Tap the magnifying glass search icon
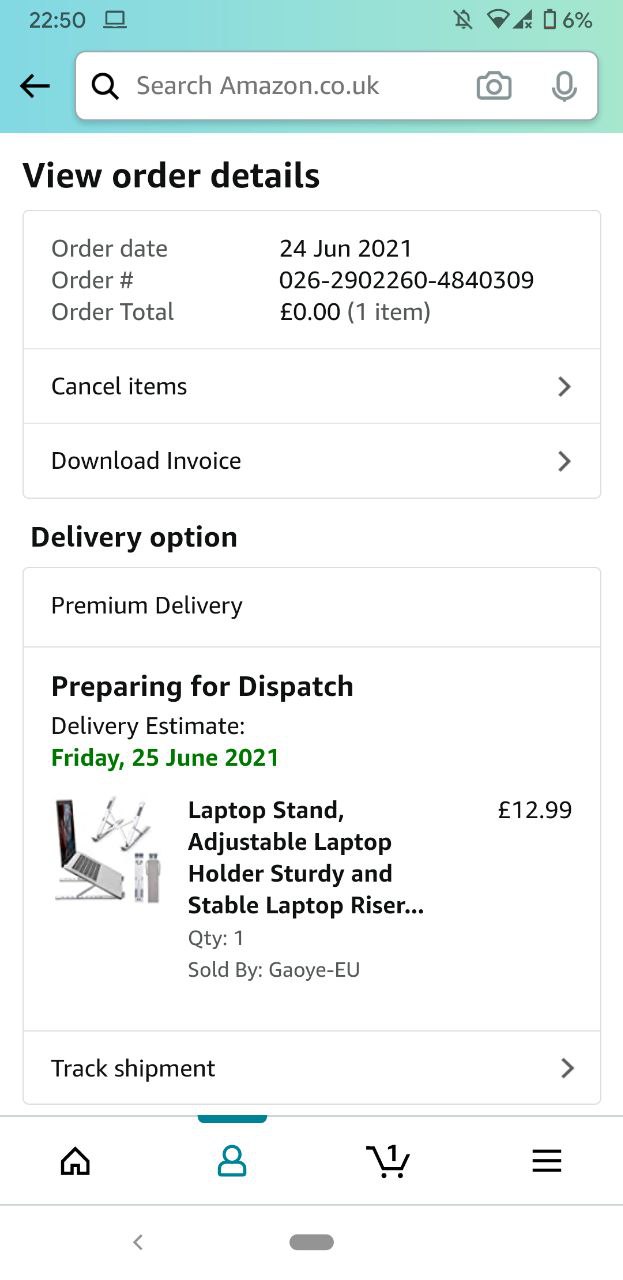This screenshot has width=623, height=1280. (105, 86)
